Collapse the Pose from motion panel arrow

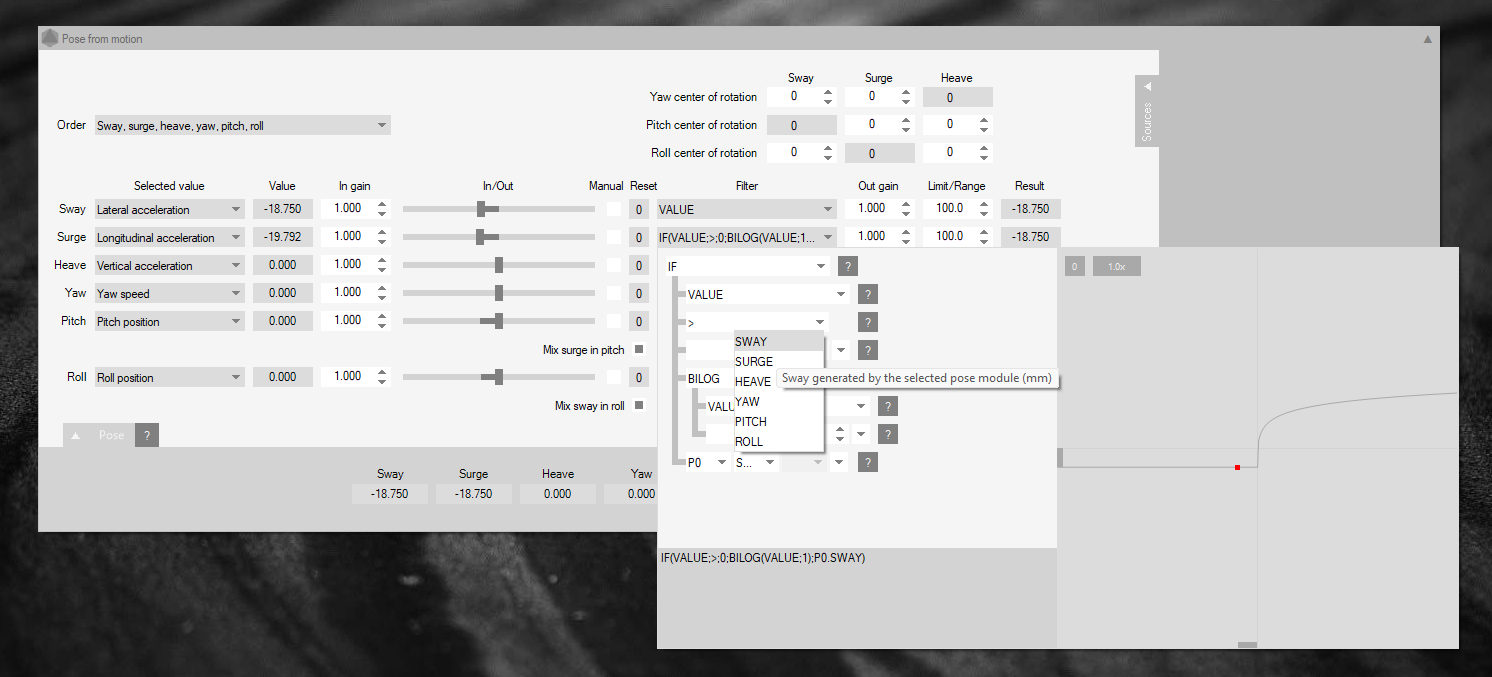pos(1427,39)
